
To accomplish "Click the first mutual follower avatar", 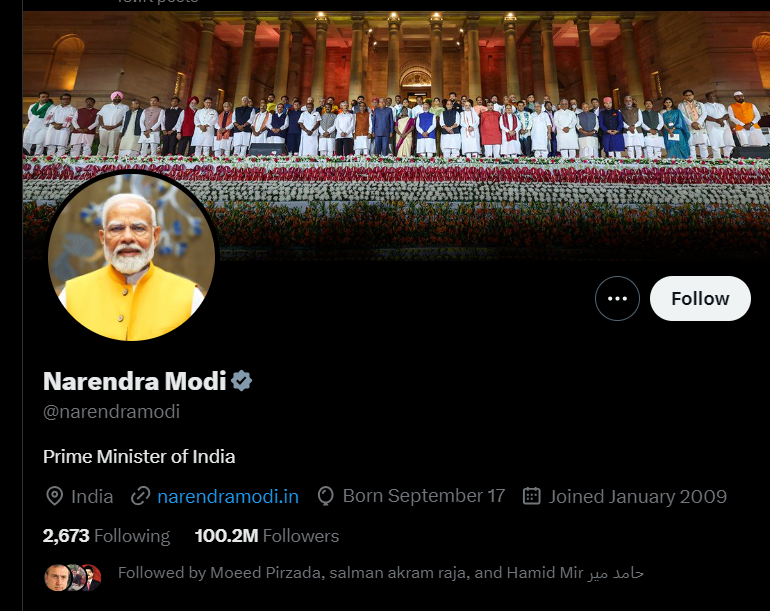I will (55, 577).
